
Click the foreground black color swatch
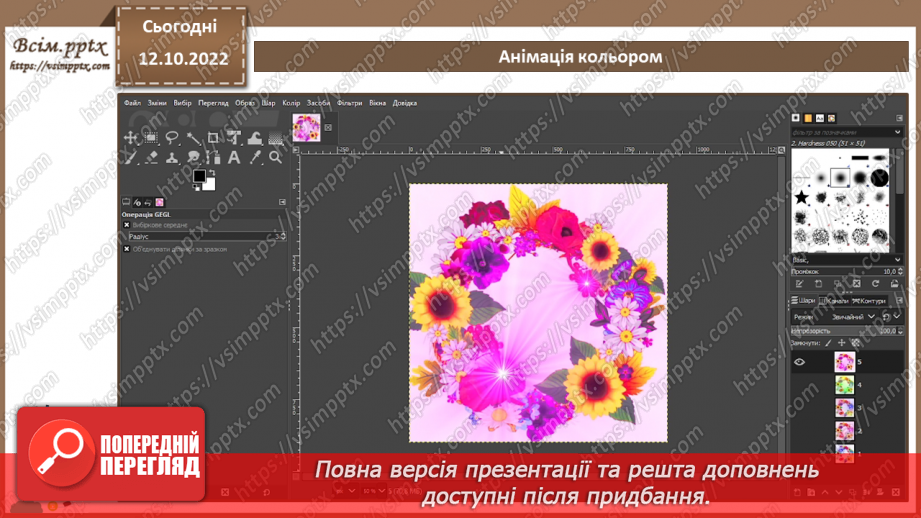coord(199,176)
